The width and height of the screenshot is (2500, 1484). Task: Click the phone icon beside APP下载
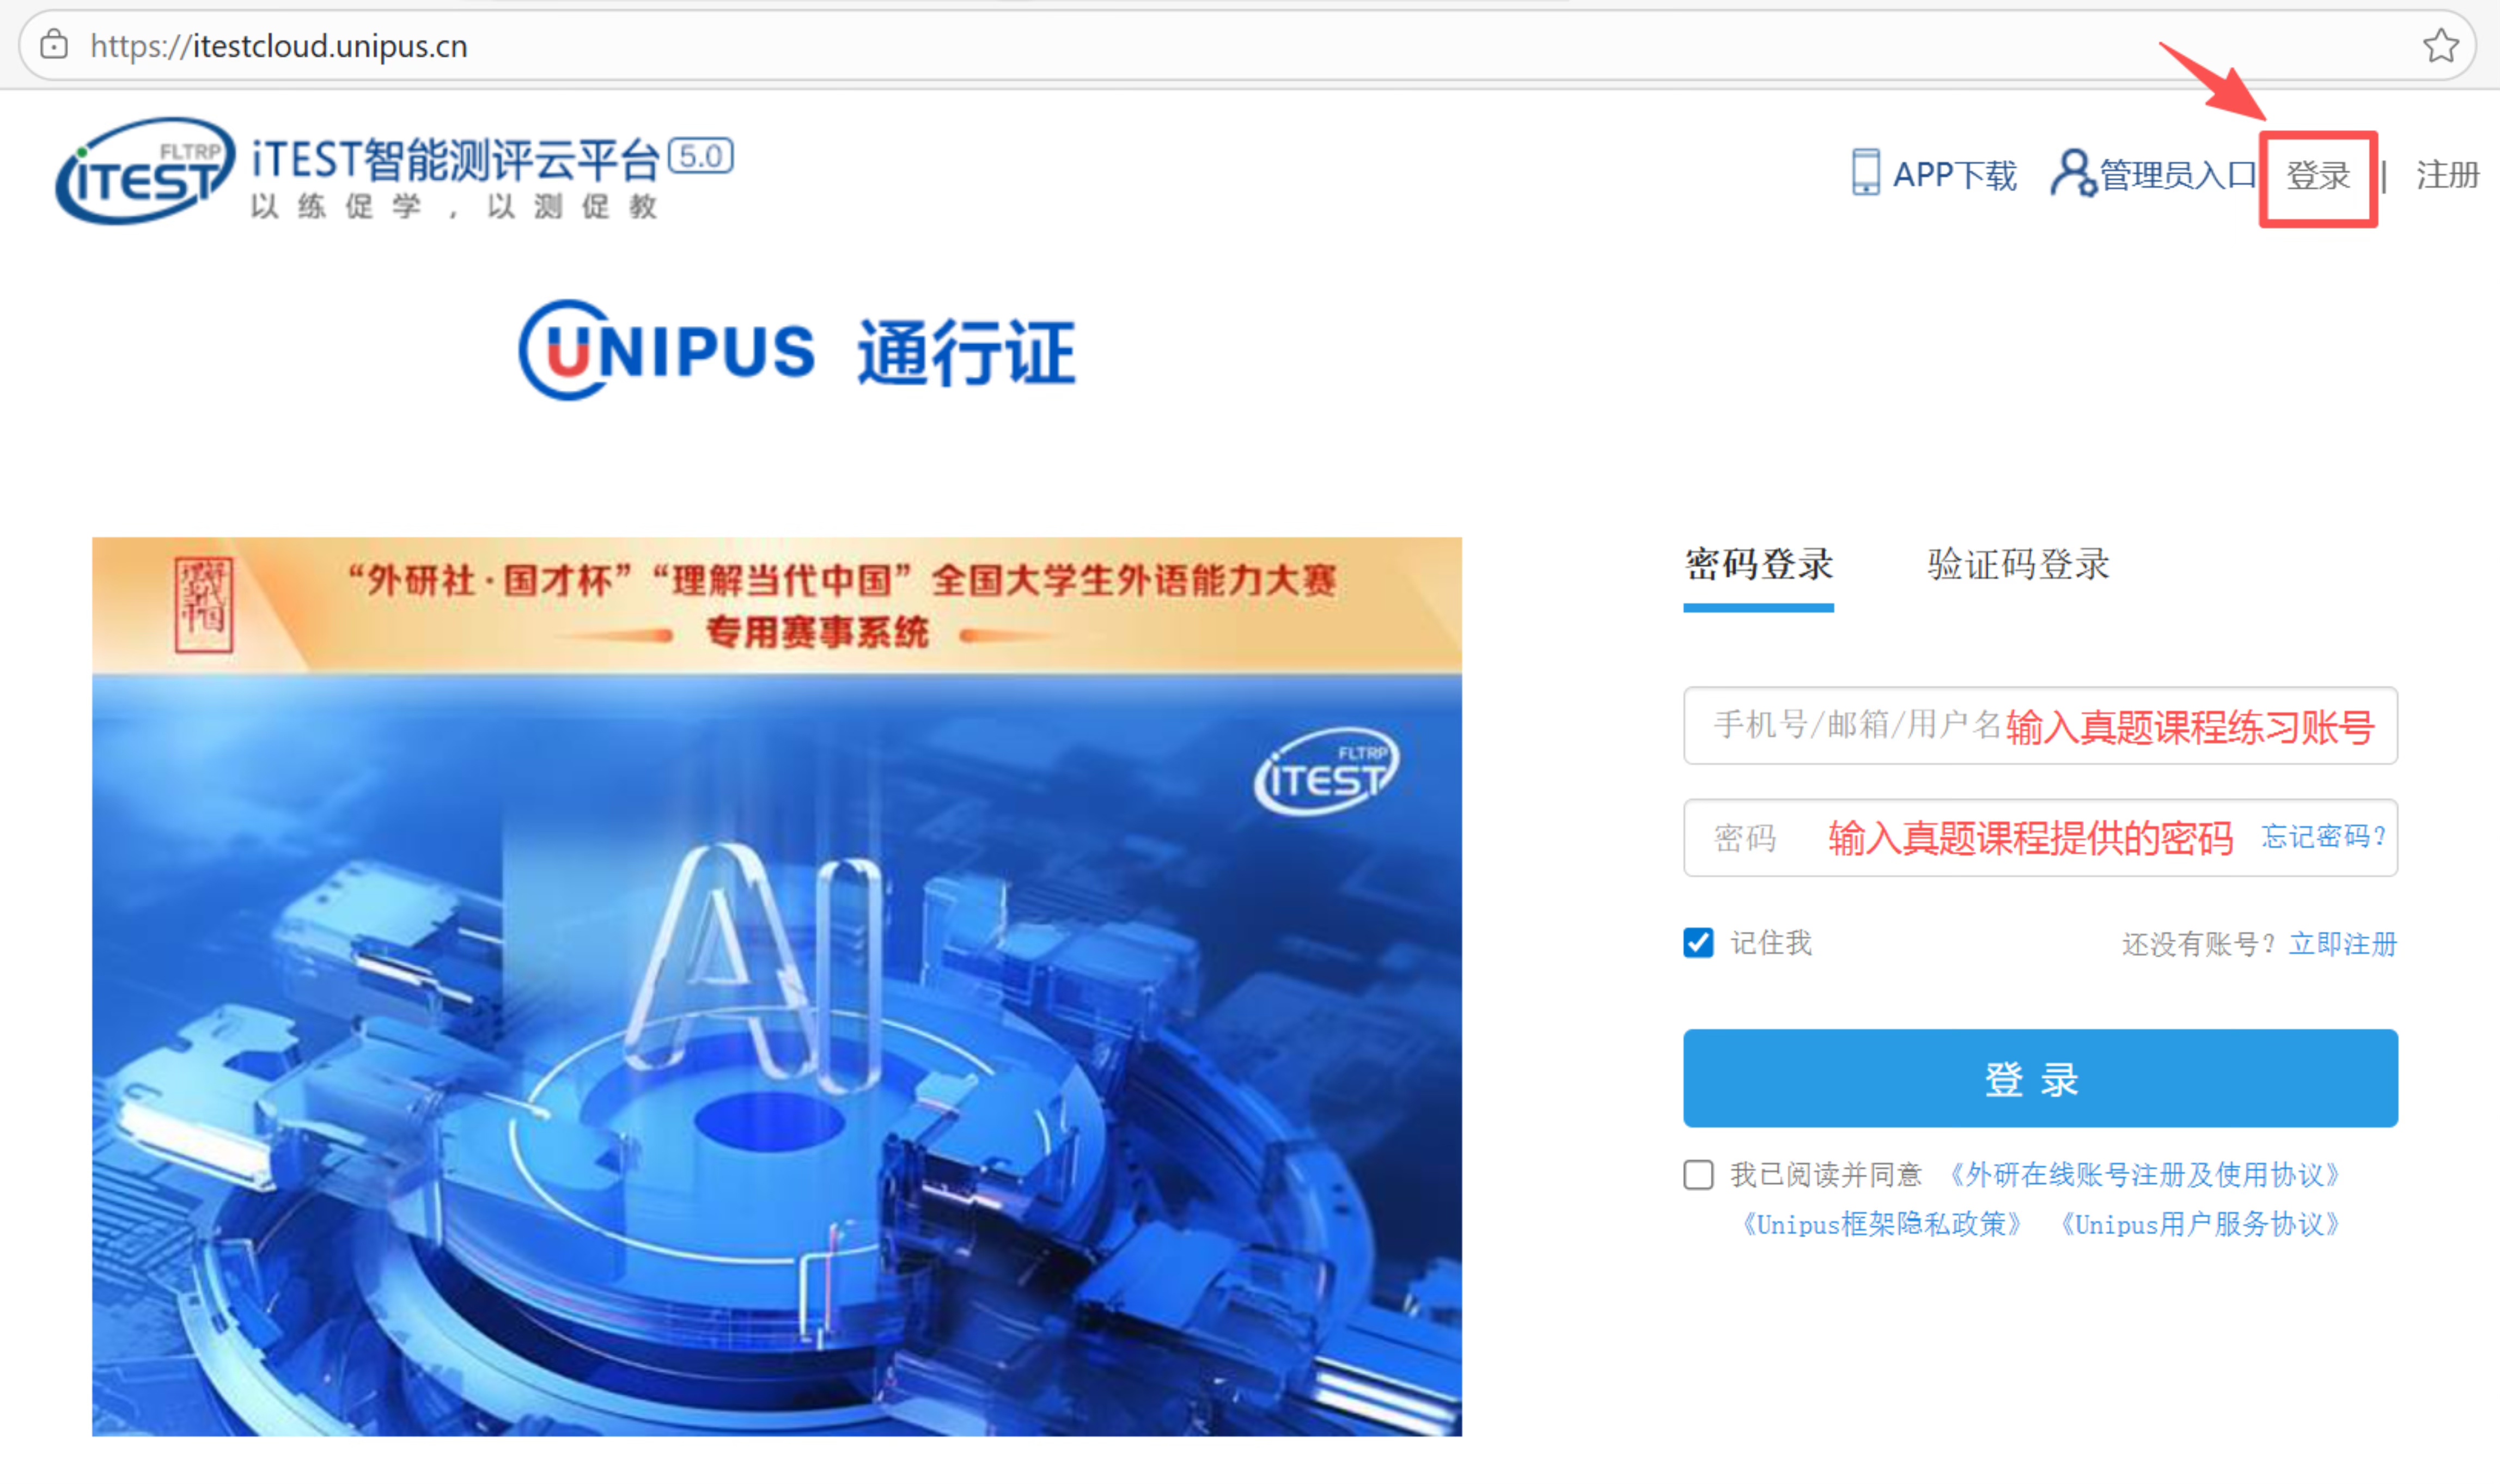(1865, 172)
